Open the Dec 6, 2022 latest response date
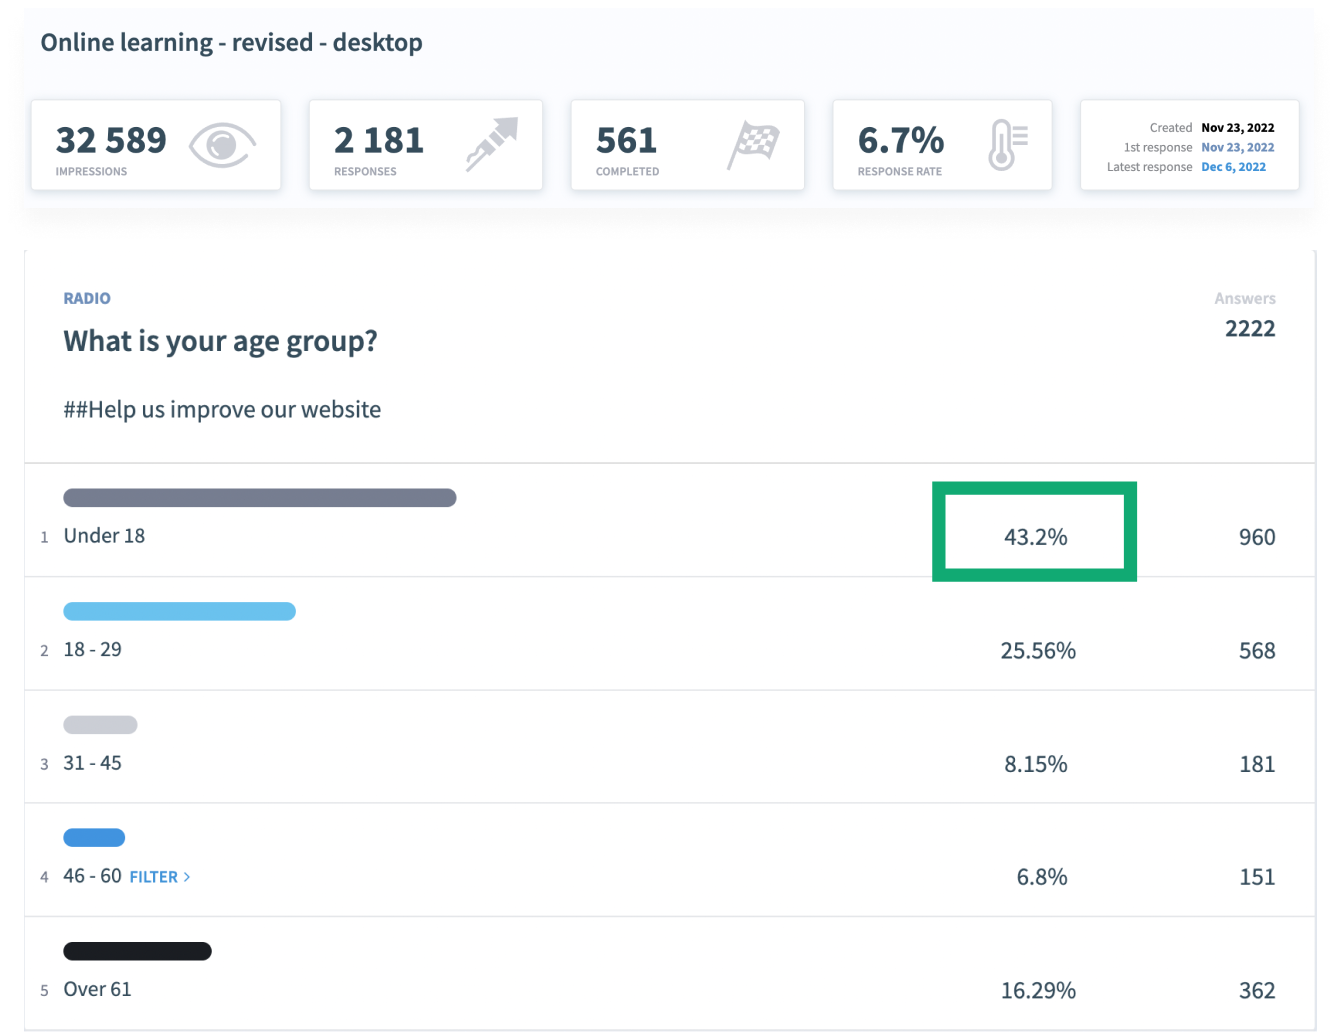The image size is (1338, 1032). 1233,167
